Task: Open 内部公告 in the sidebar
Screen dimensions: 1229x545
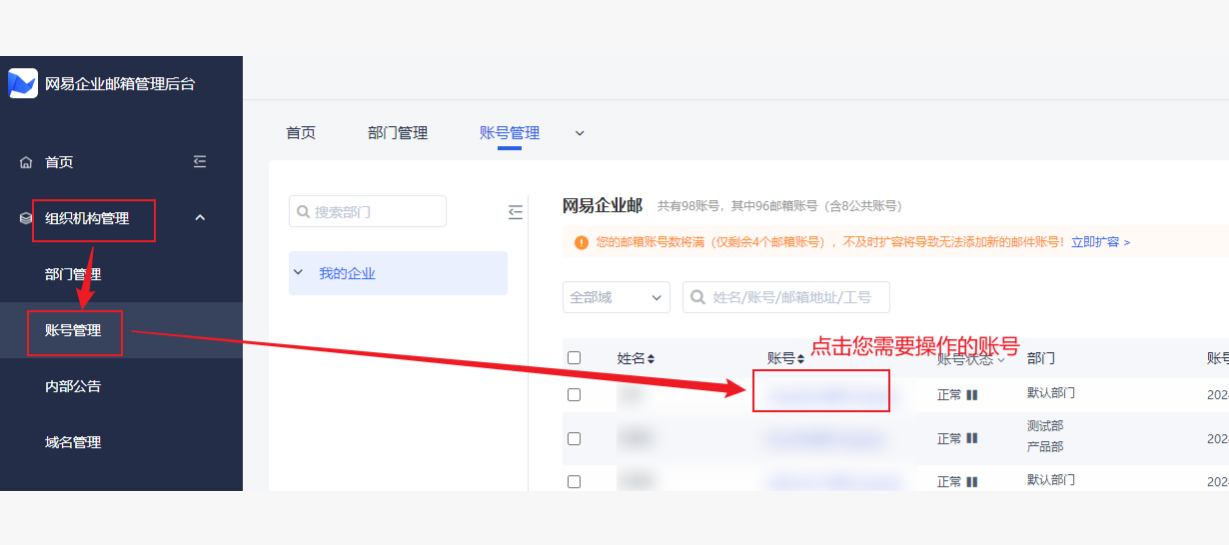Action: (x=73, y=386)
